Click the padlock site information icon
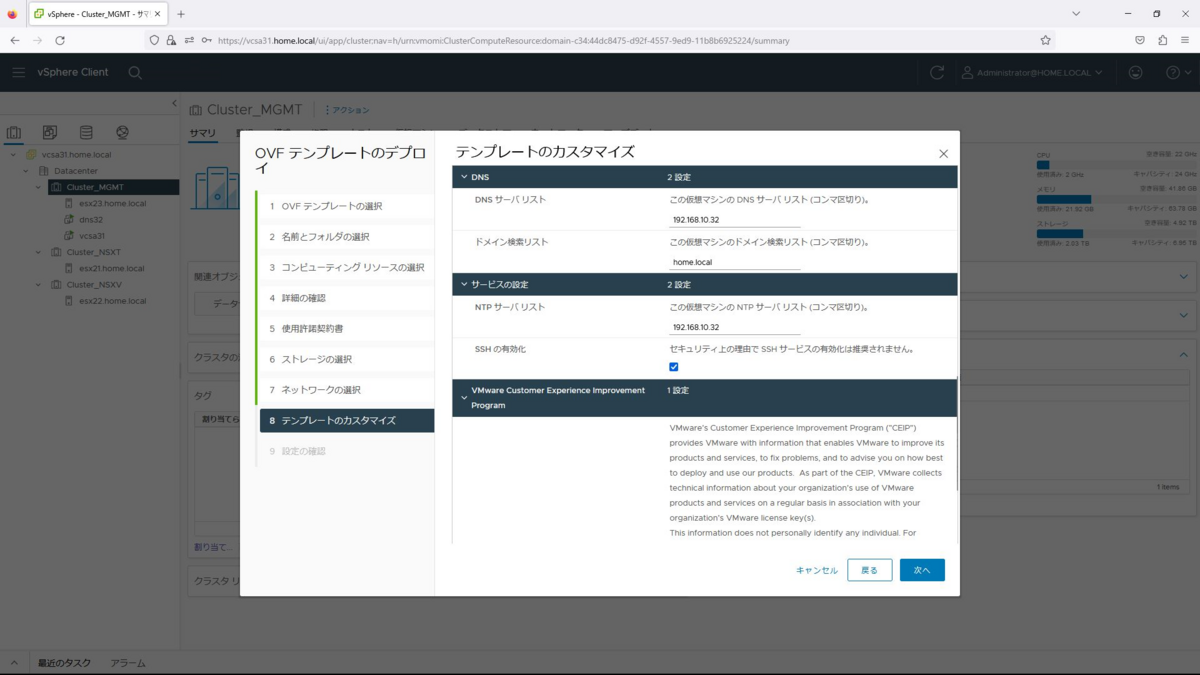Image resolution: width=1200 pixels, height=675 pixels. pos(171,40)
